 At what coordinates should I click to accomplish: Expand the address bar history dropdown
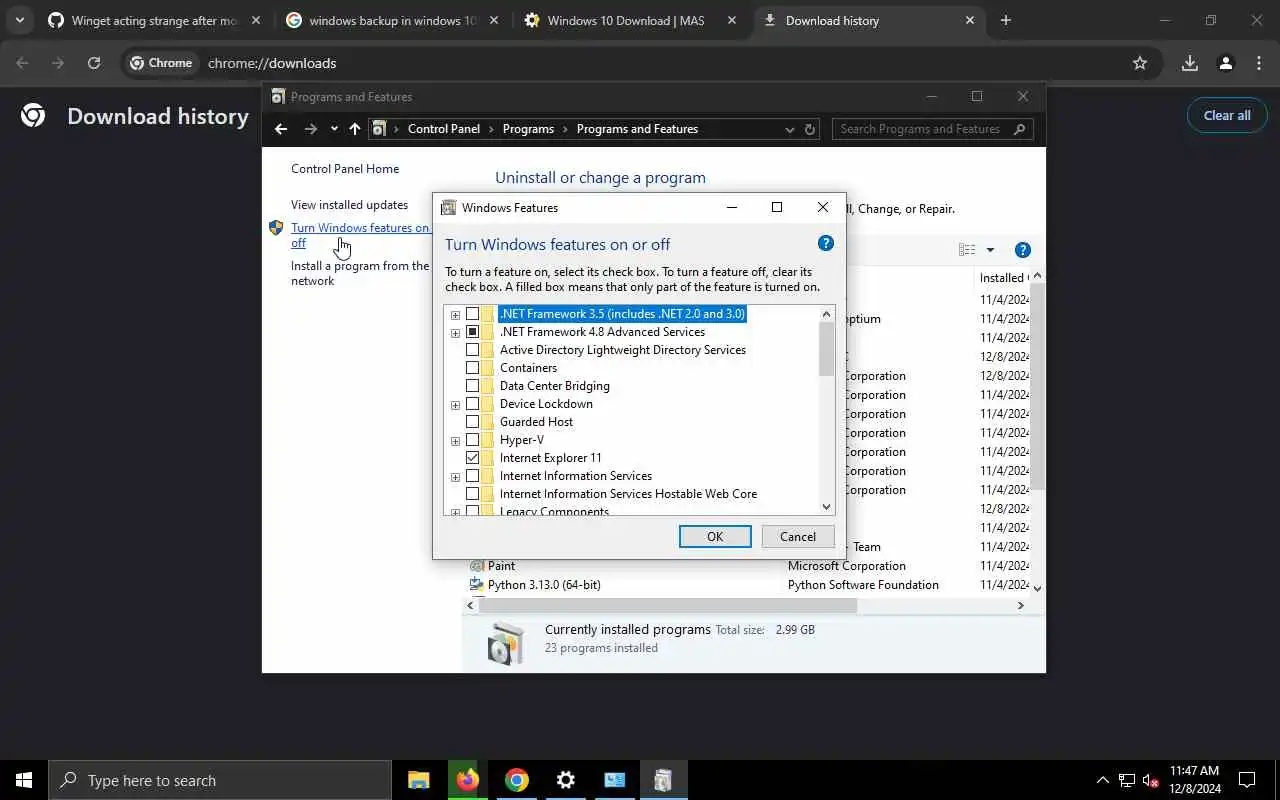tap(790, 129)
